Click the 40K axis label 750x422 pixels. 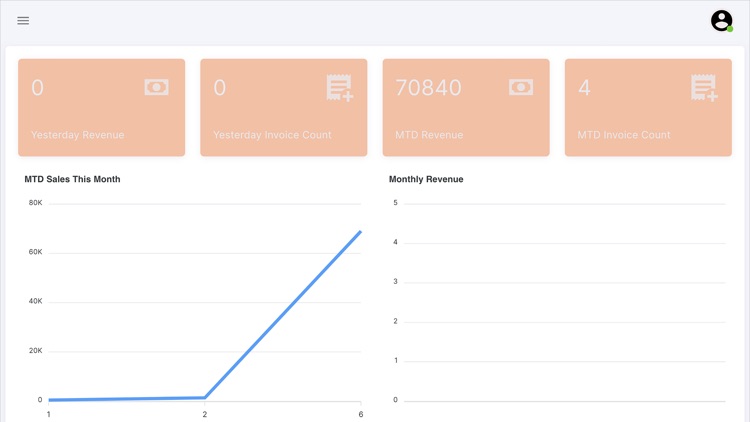pyautogui.click(x=35, y=301)
